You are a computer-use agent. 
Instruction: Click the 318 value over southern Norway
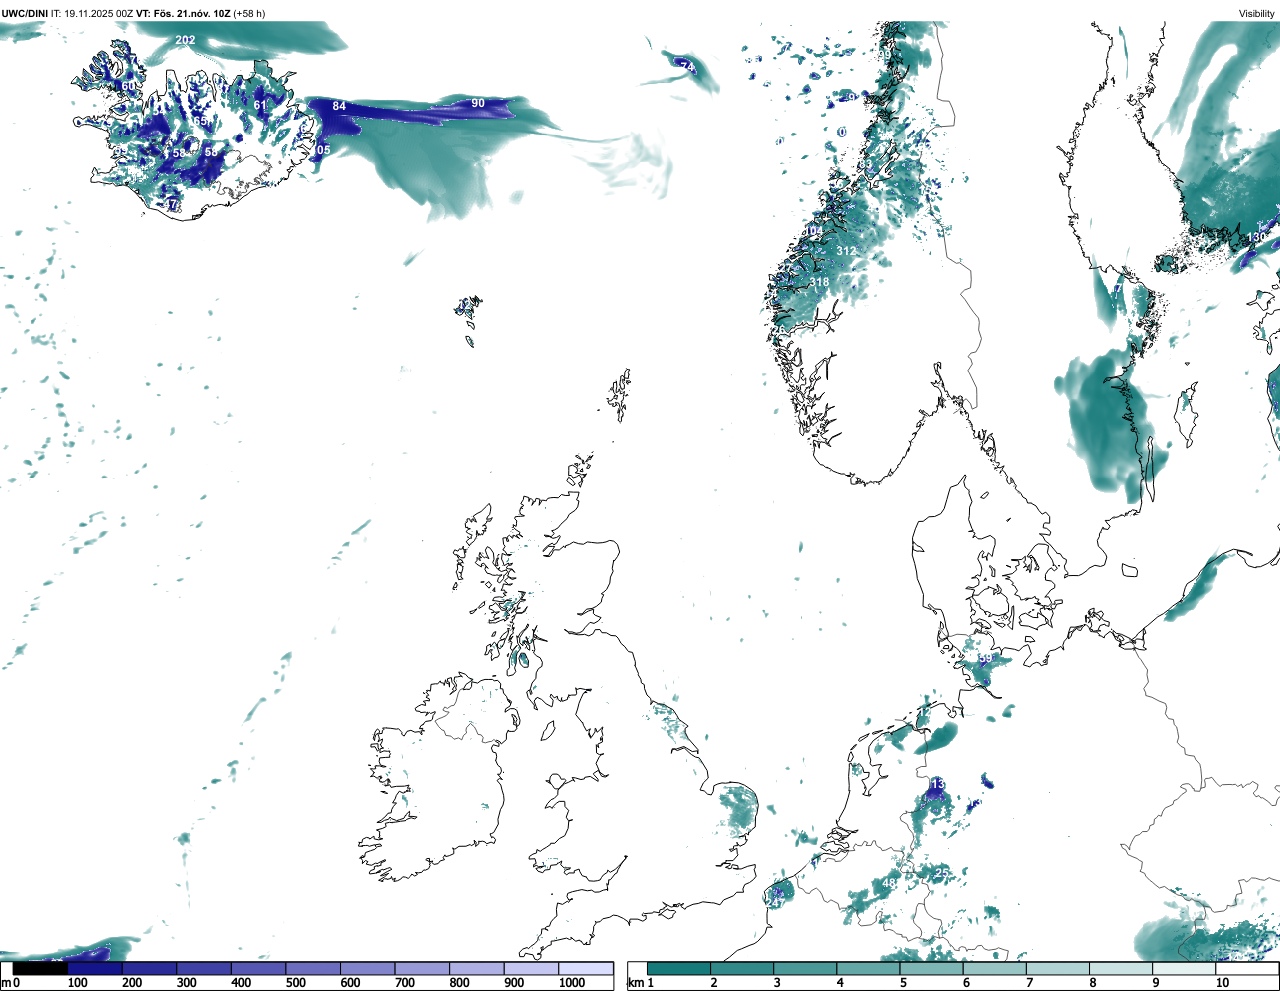(819, 282)
